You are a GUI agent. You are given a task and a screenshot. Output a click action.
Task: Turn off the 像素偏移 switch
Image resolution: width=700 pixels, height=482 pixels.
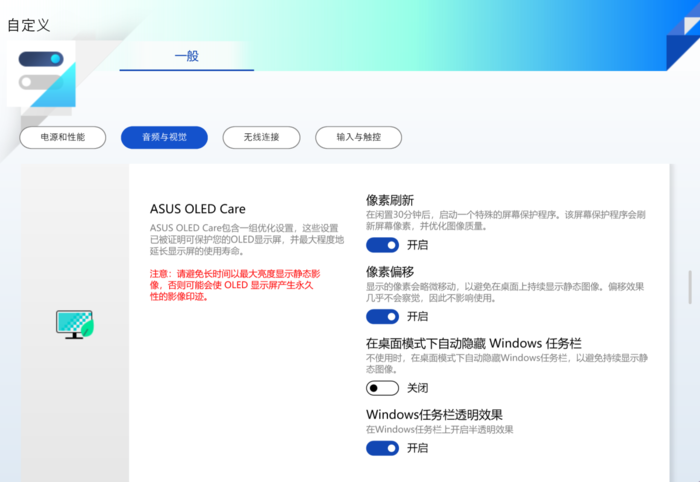[383, 316]
